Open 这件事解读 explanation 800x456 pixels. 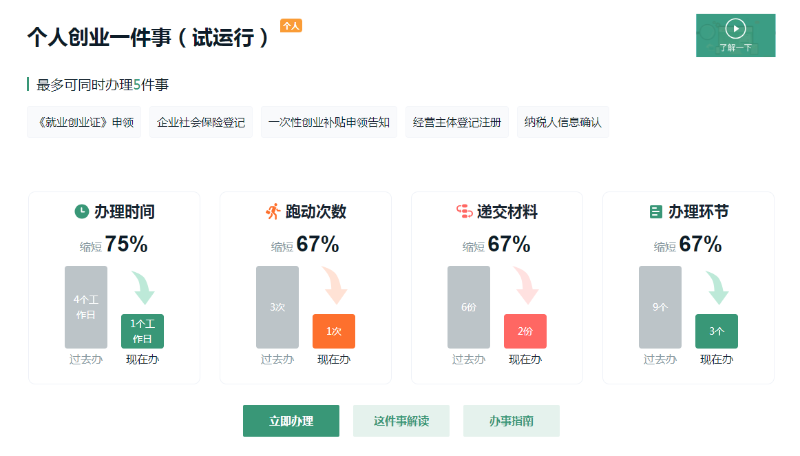401,421
